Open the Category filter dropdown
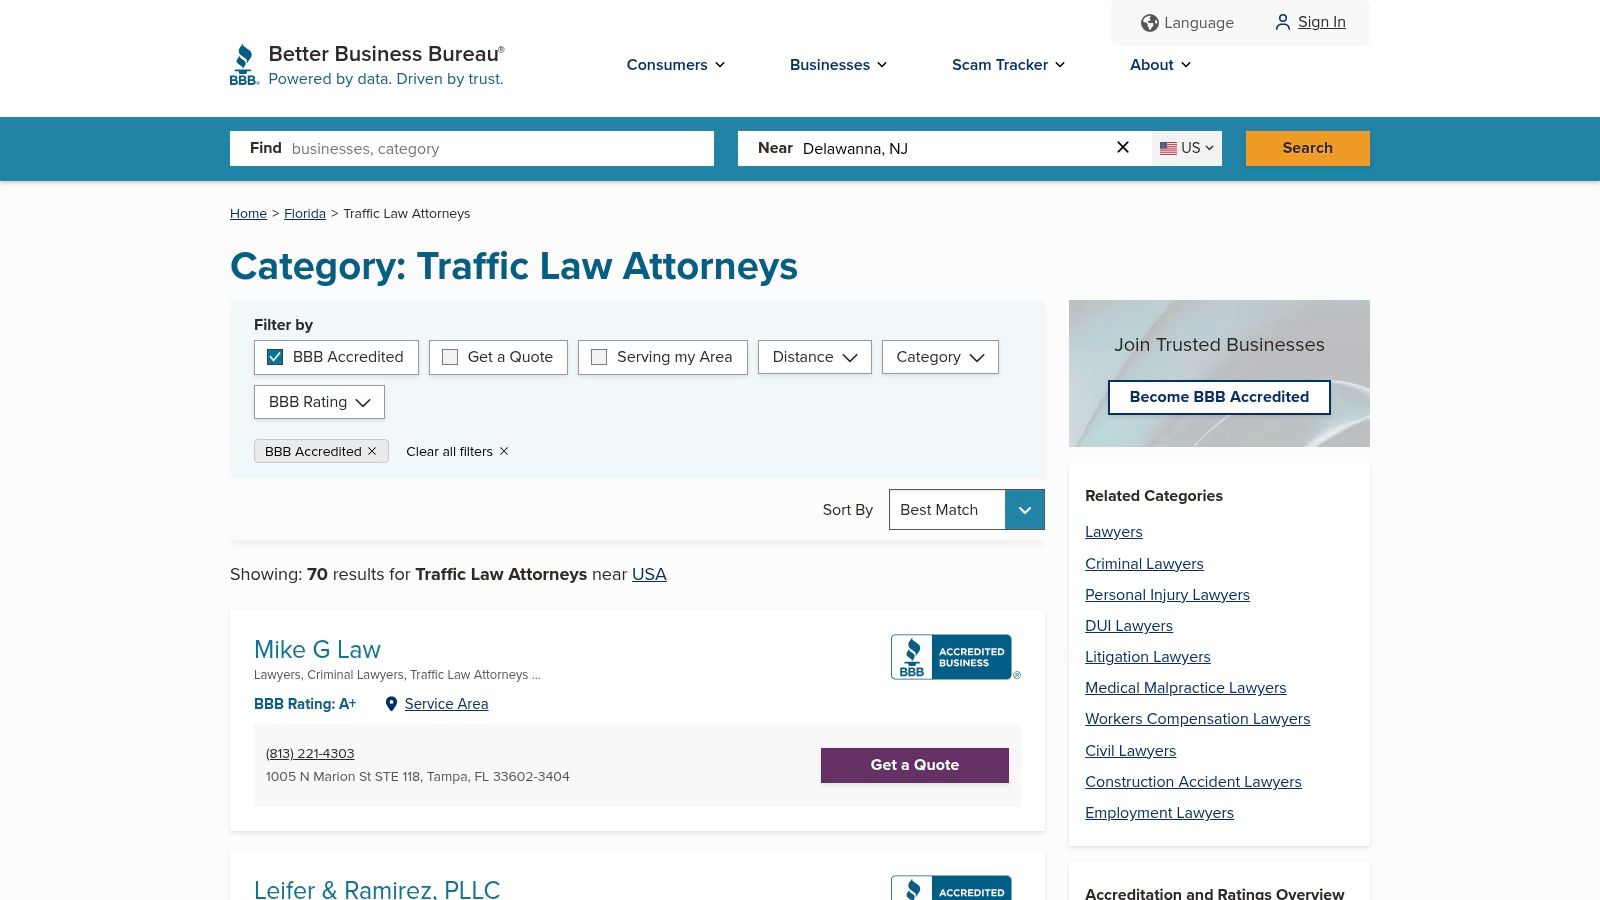1600x900 pixels. point(939,357)
